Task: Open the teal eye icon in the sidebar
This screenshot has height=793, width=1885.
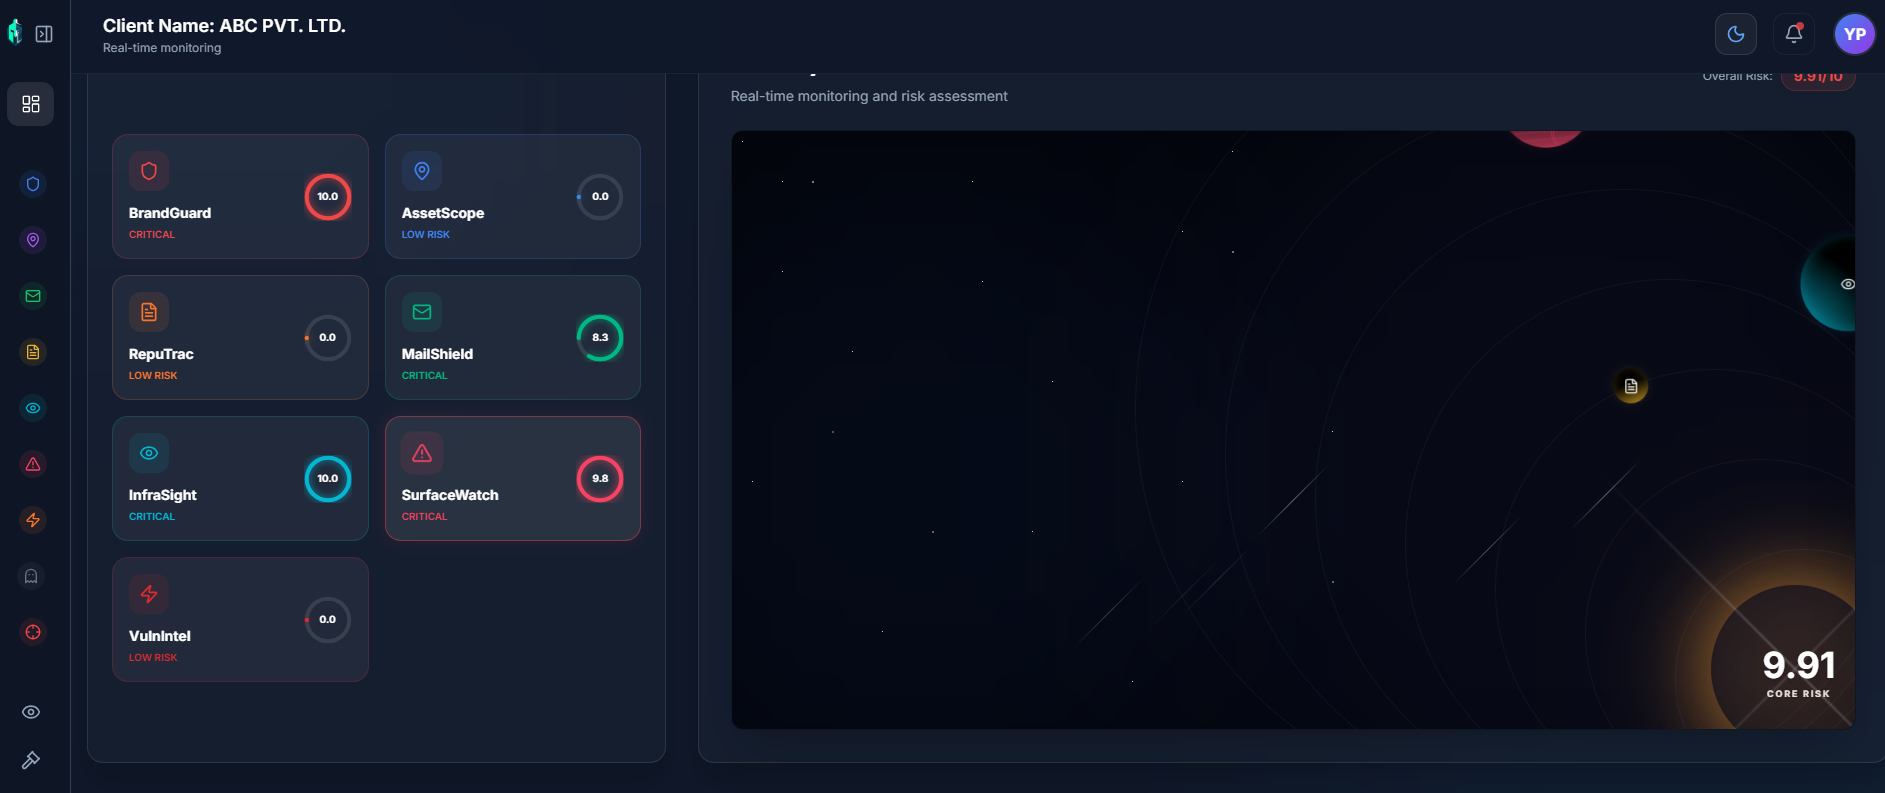Action: click(33, 408)
